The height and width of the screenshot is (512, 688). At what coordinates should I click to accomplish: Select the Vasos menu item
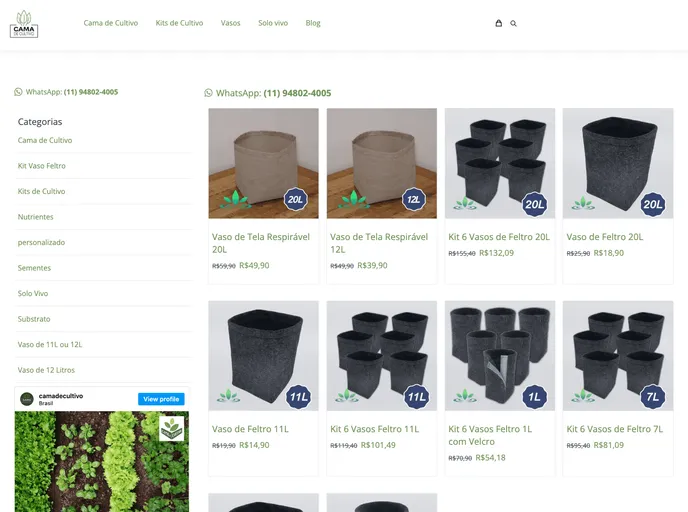click(x=231, y=23)
